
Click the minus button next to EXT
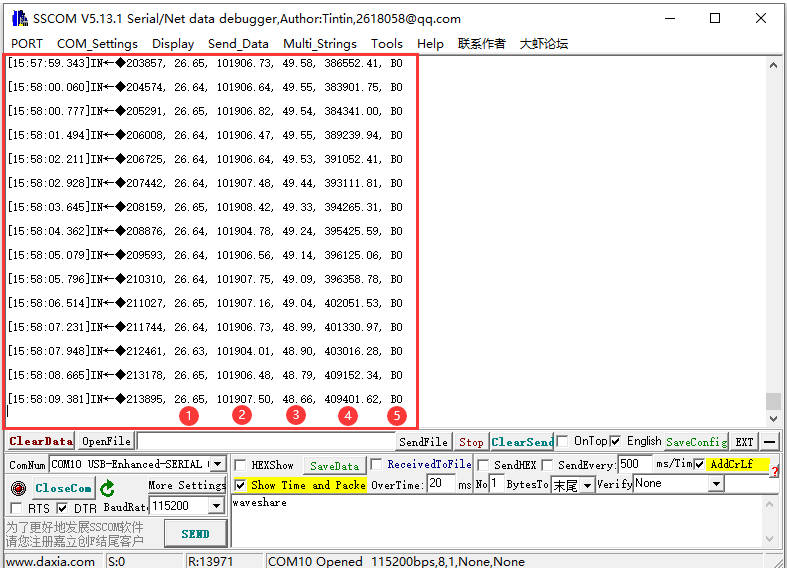pos(769,442)
